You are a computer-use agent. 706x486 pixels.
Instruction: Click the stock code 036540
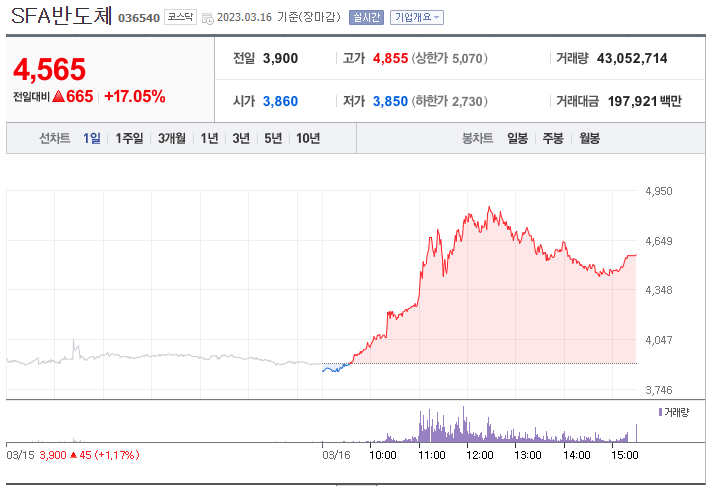click(139, 18)
